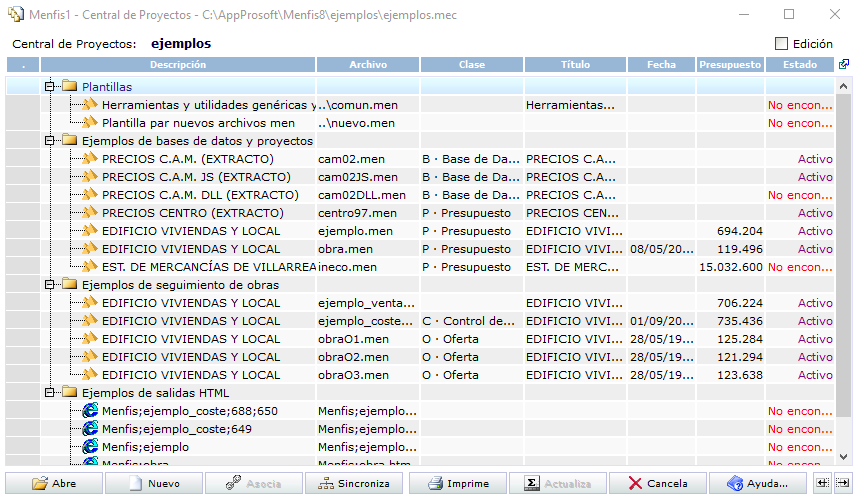
Task: Click the date cell 08/05/20...
Action: pos(662,249)
